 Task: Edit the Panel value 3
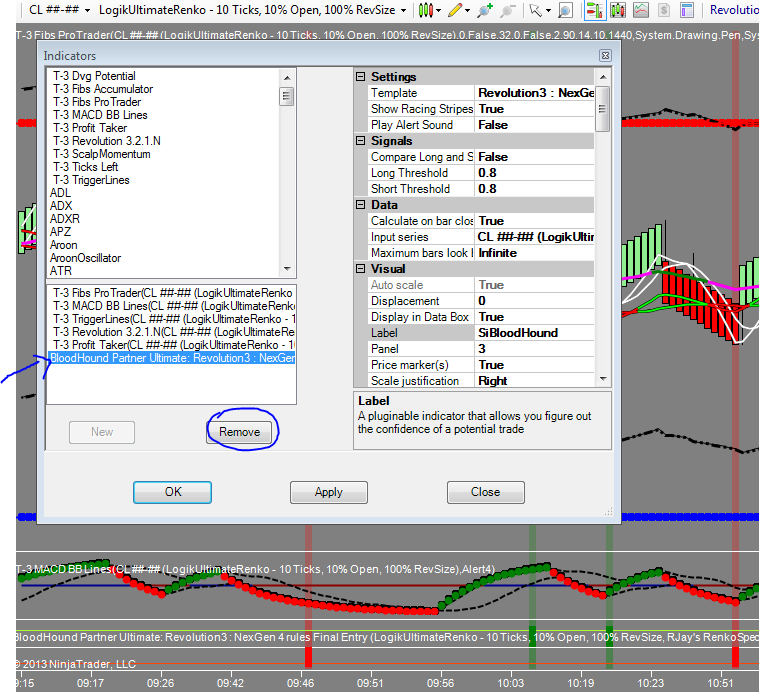point(534,349)
